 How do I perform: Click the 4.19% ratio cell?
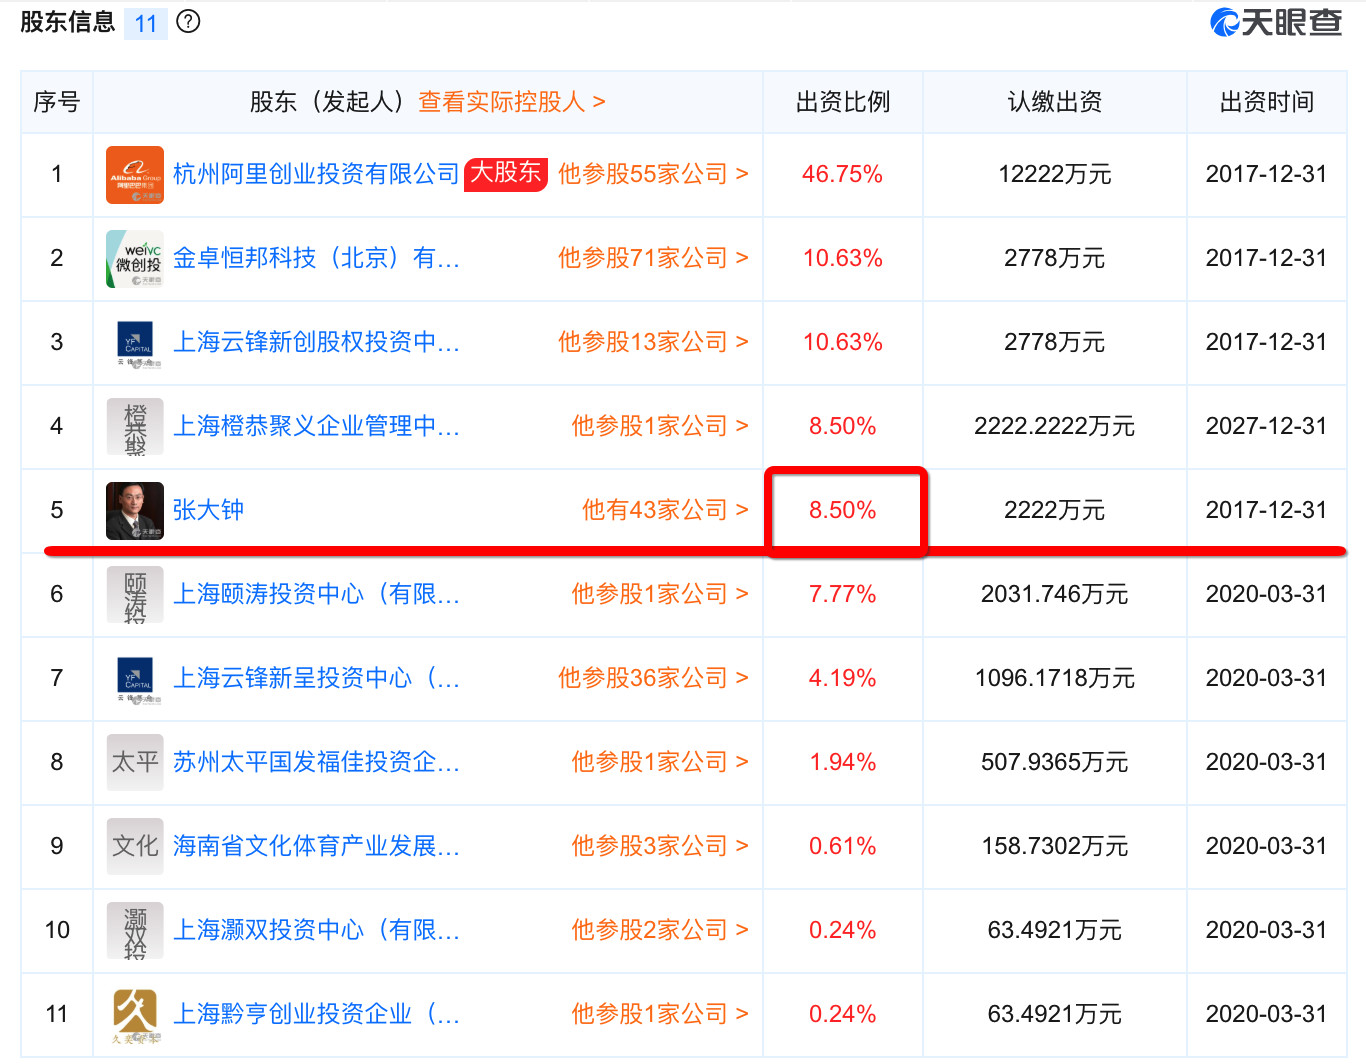[842, 678]
